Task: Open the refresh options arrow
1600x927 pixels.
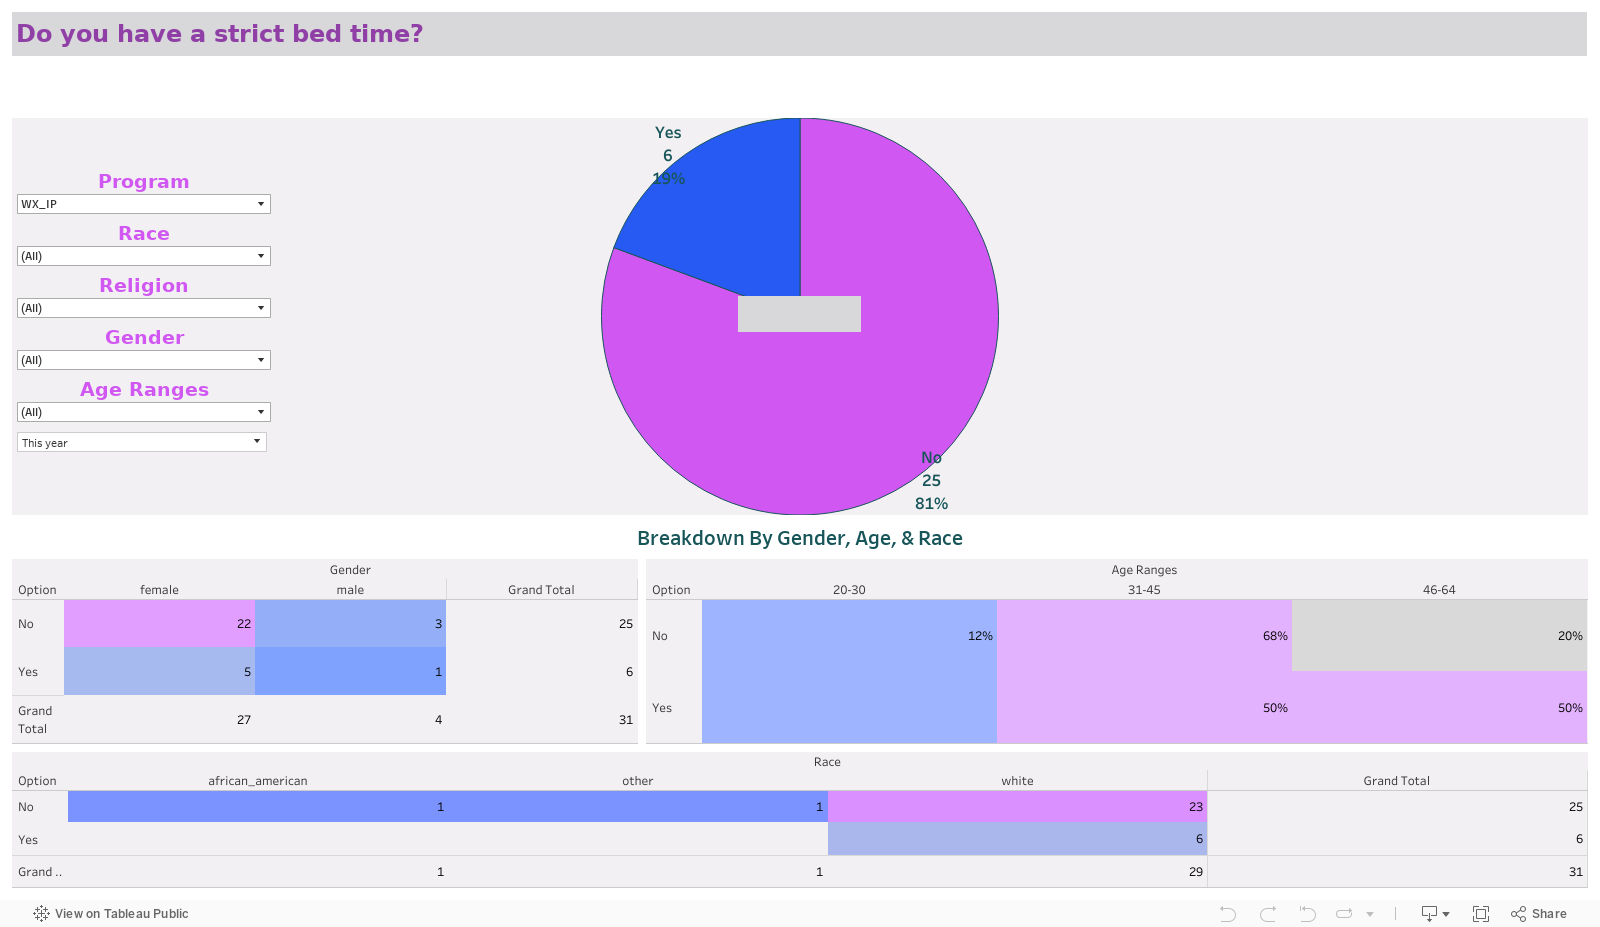Action: (x=1370, y=914)
